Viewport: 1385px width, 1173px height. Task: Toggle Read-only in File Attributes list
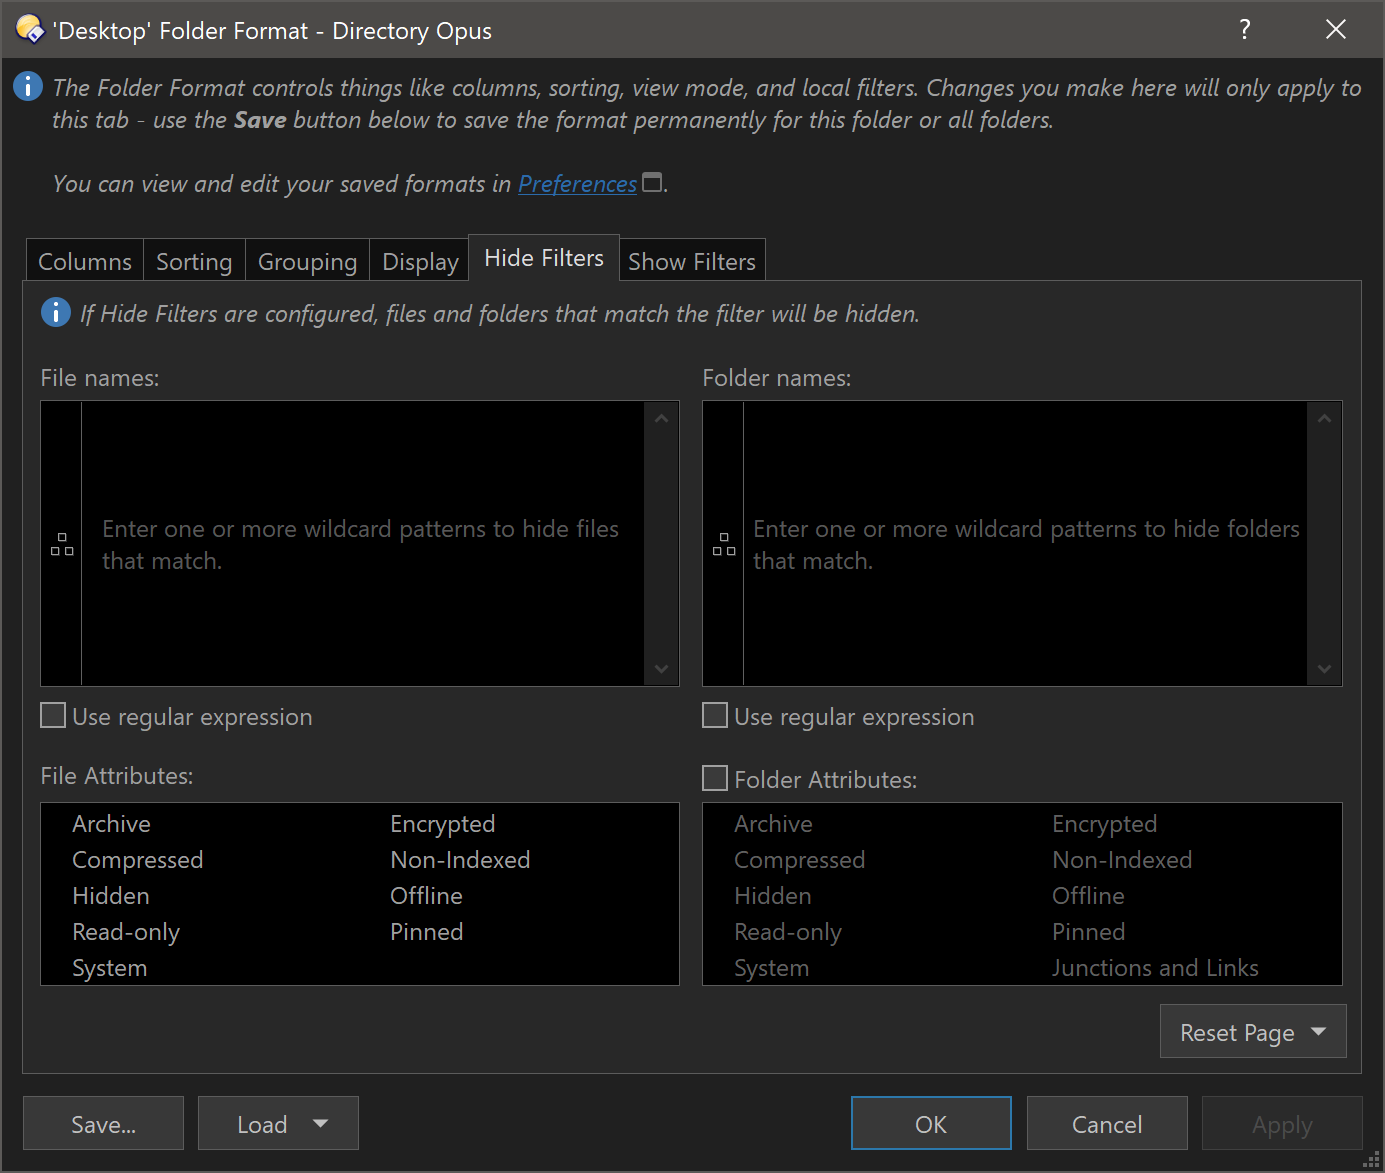pos(126,932)
